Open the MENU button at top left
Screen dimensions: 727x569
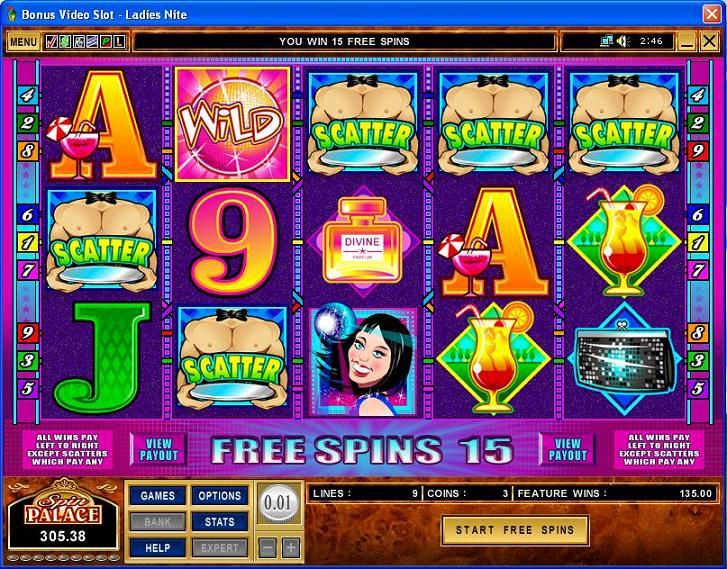pos(23,42)
